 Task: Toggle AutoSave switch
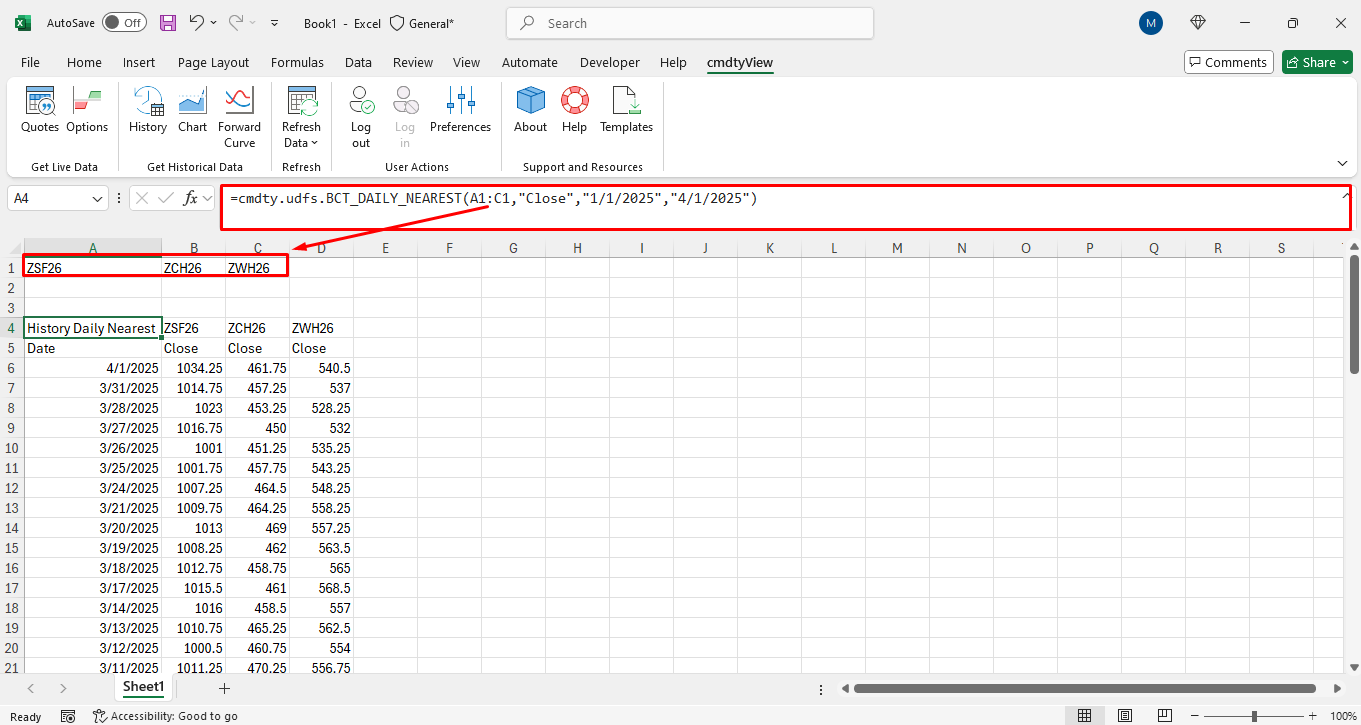(124, 23)
